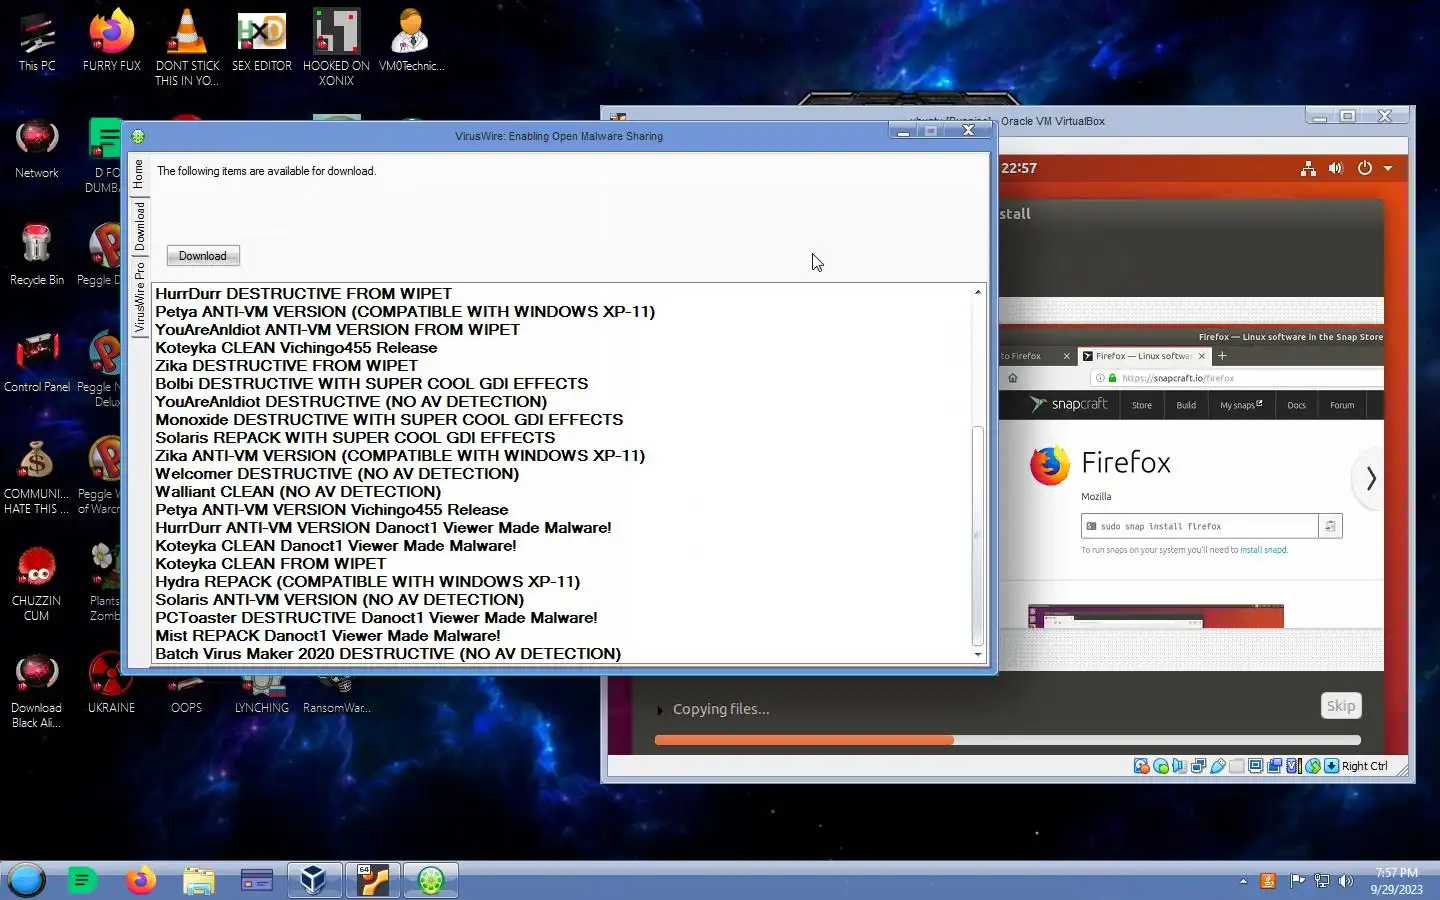Select Koteyka CLEAN Vichingo455 Release row
Image resolution: width=1440 pixels, height=900 pixels.
point(561,348)
